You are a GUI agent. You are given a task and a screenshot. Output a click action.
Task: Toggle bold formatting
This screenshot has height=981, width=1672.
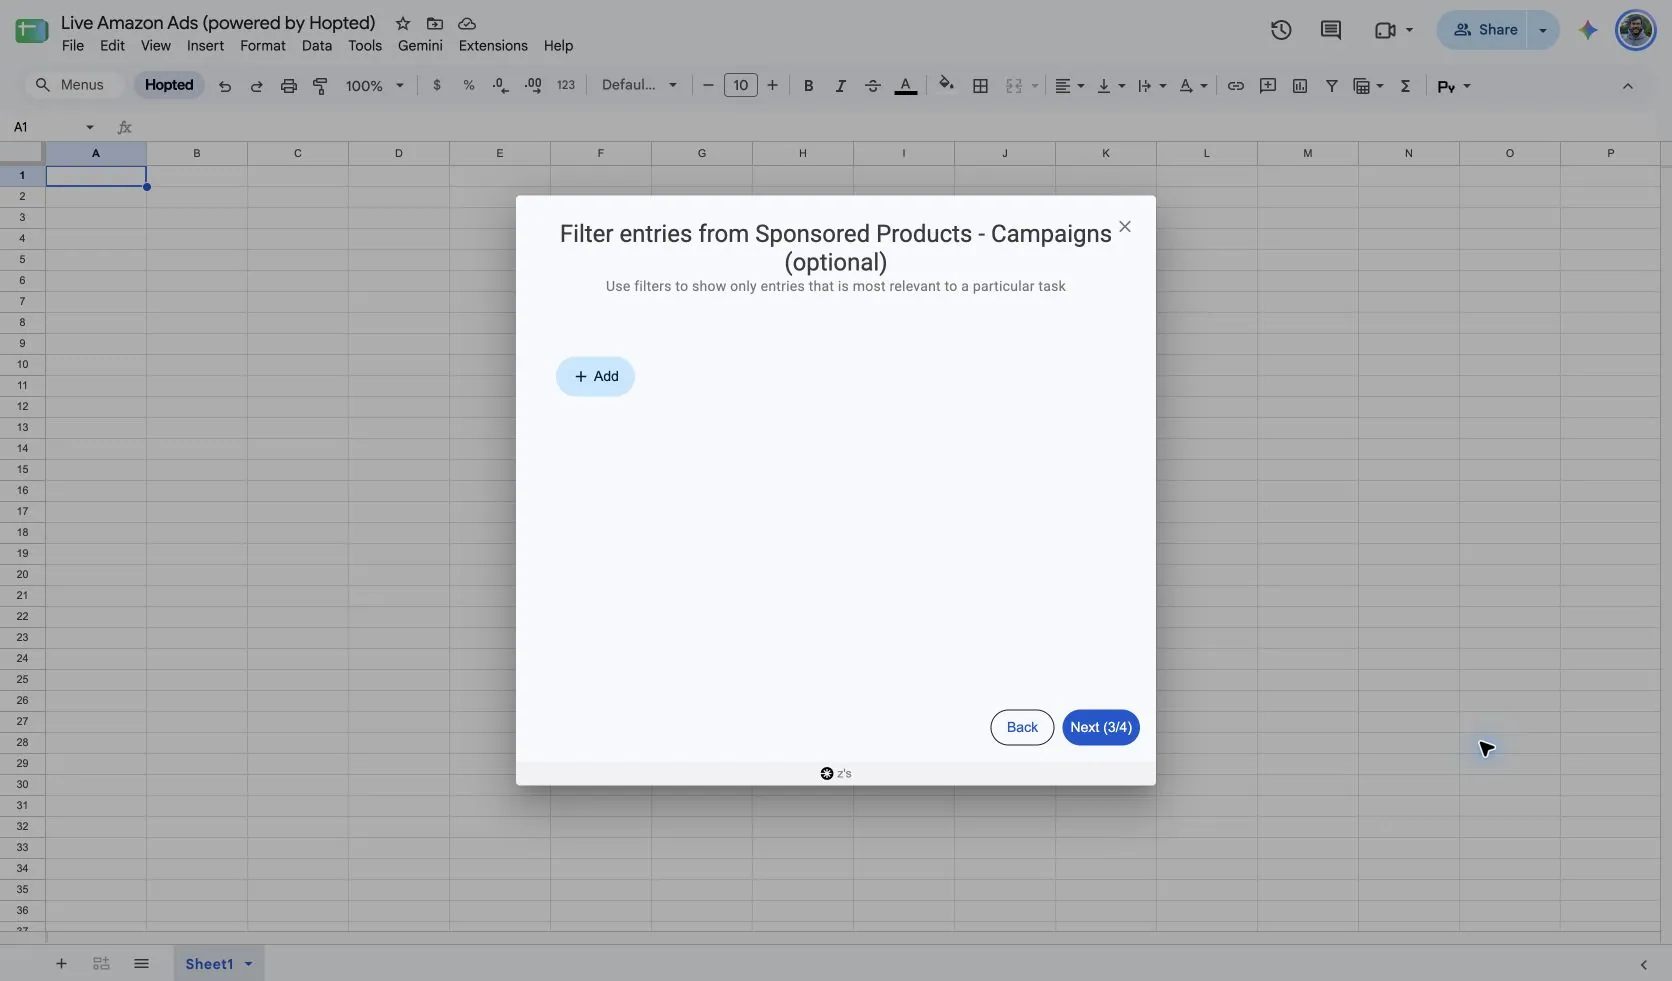coord(809,86)
